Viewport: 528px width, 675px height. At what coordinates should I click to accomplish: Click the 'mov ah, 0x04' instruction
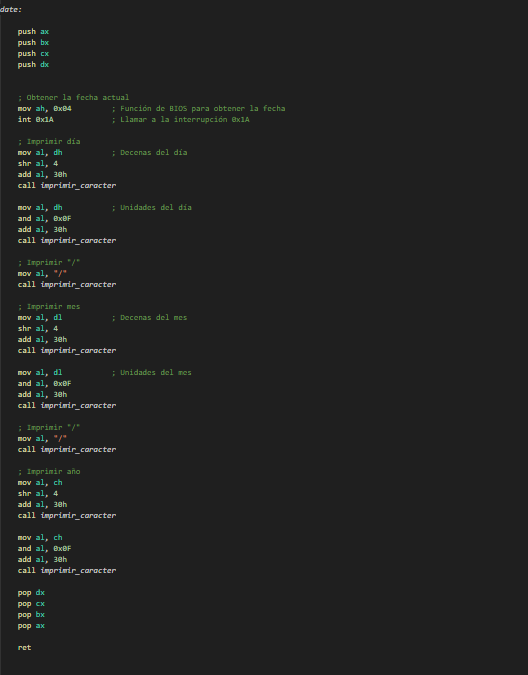tap(44, 108)
